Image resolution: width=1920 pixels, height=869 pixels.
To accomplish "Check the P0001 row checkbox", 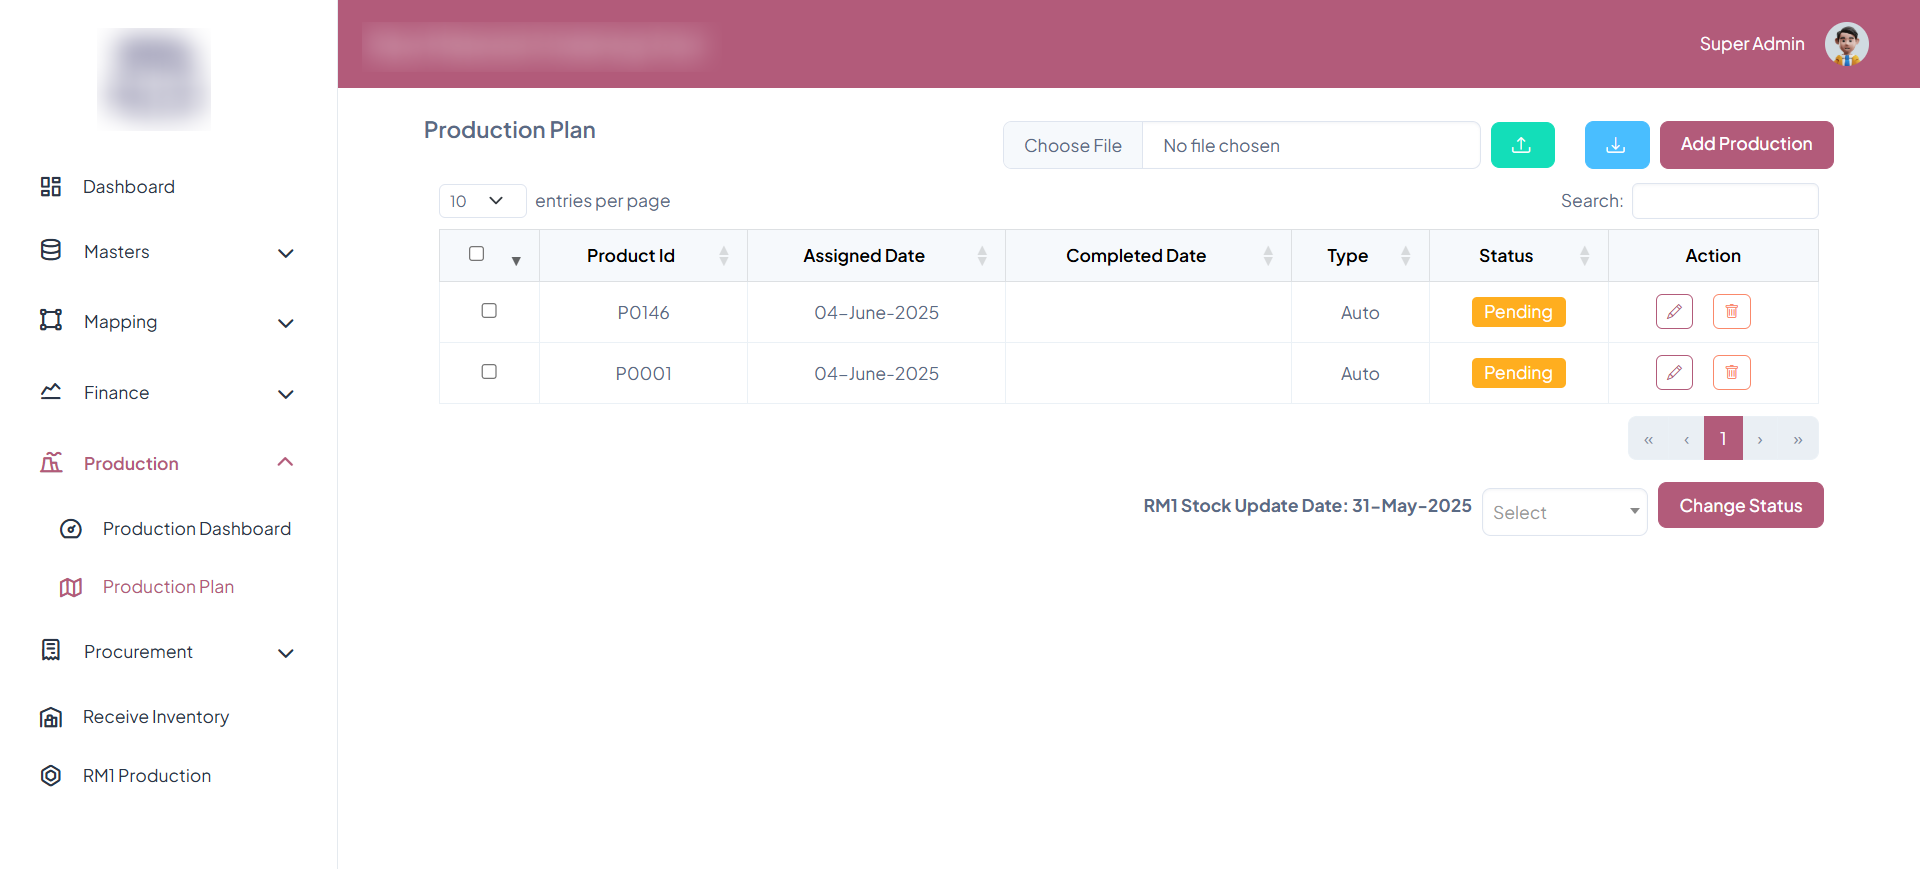I will (489, 372).
